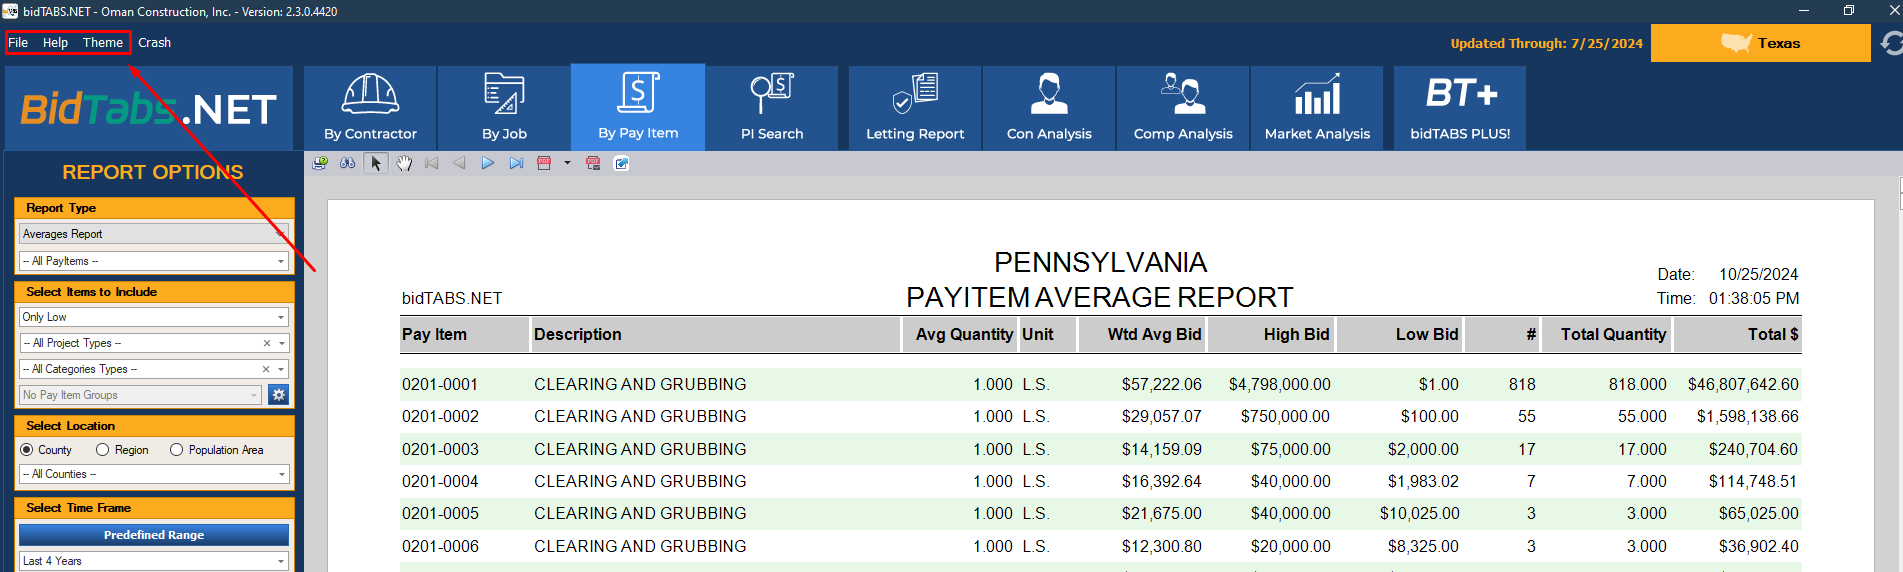Open Con Analysis

(x=1049, y=108)
